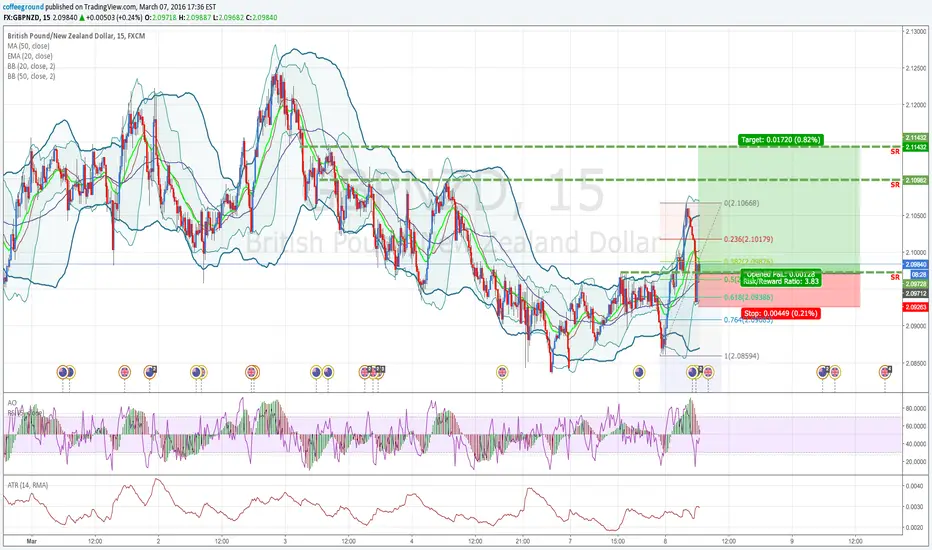The width and height of the screenshot is (932, 550).
Task: Click 80.0000 on RSI scale
Action: point(916,408)
